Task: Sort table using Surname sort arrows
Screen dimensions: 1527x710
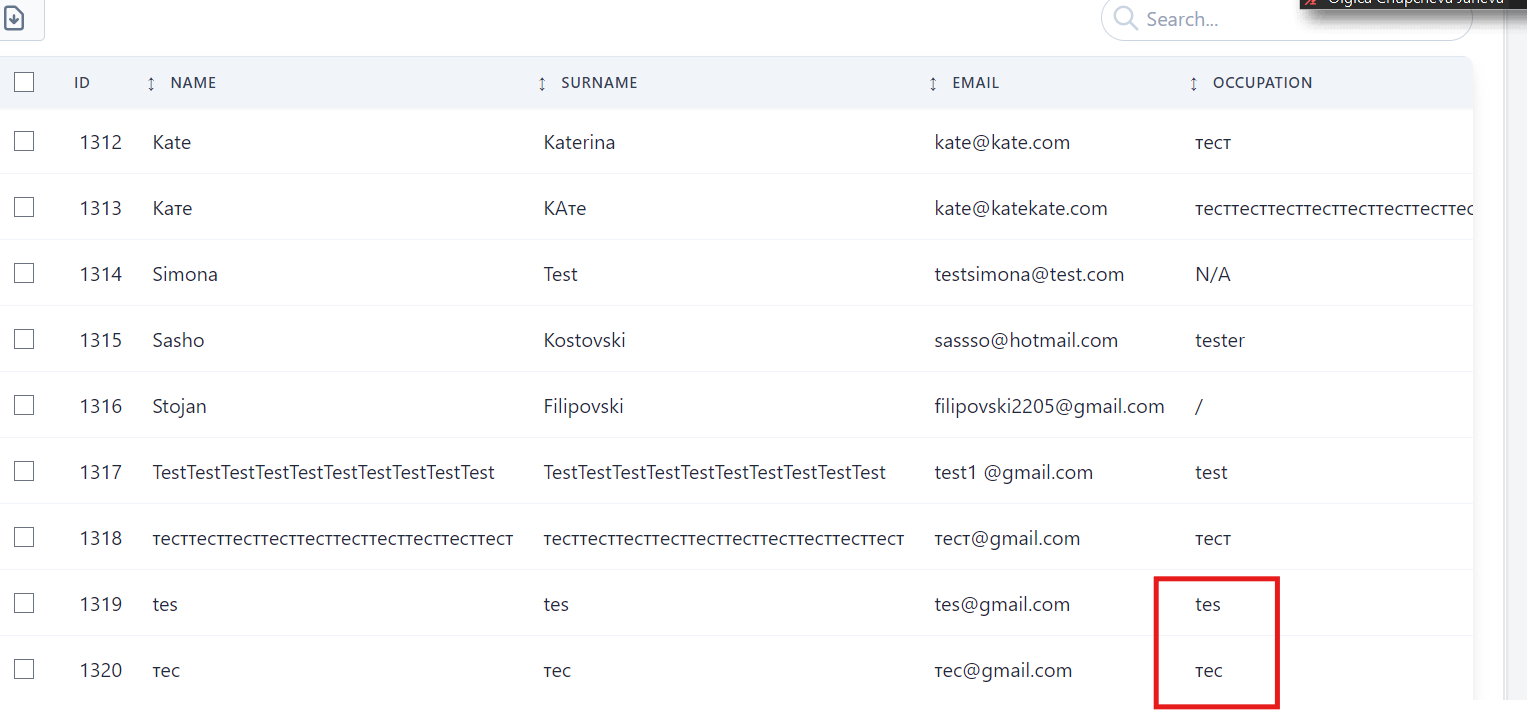Action: (x=542, y=84)
